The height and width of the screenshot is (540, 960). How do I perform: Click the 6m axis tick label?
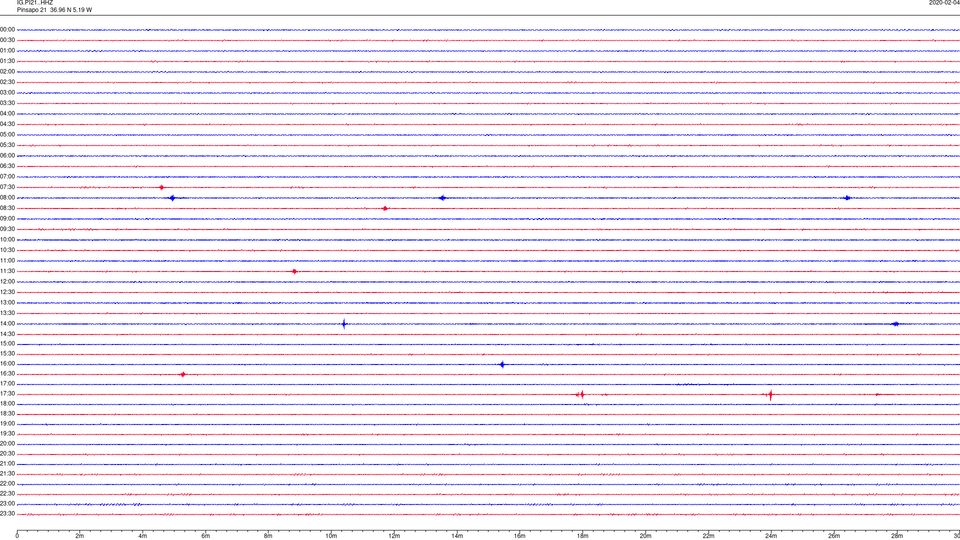click(206, 536)
